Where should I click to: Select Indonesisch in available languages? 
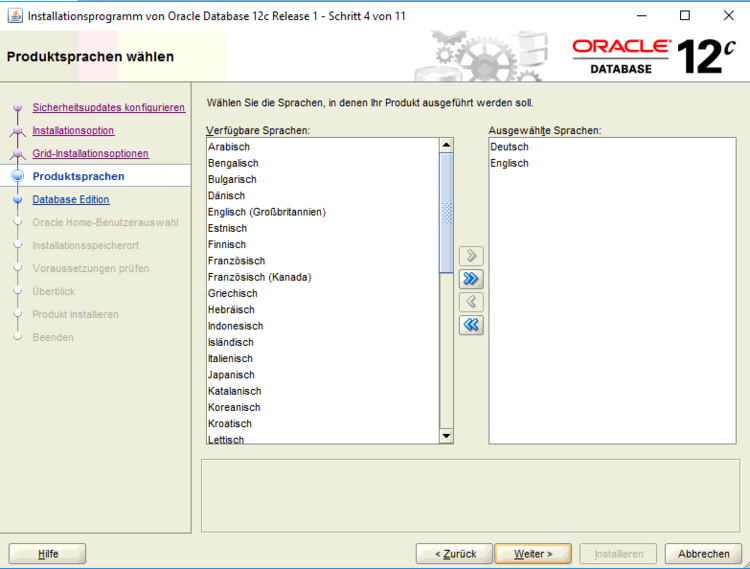[x=323, y=326]
